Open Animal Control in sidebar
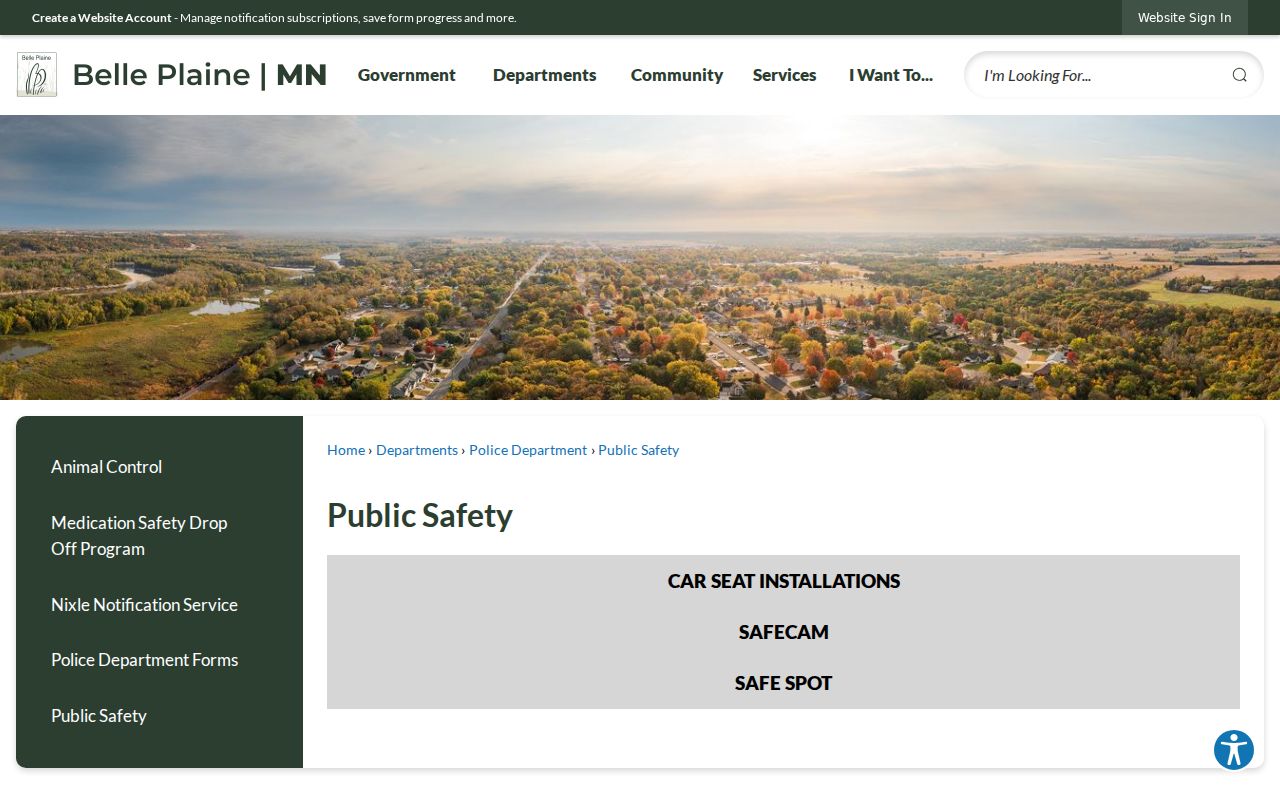This screenshot has height=800, width=1280. point(106,467)
